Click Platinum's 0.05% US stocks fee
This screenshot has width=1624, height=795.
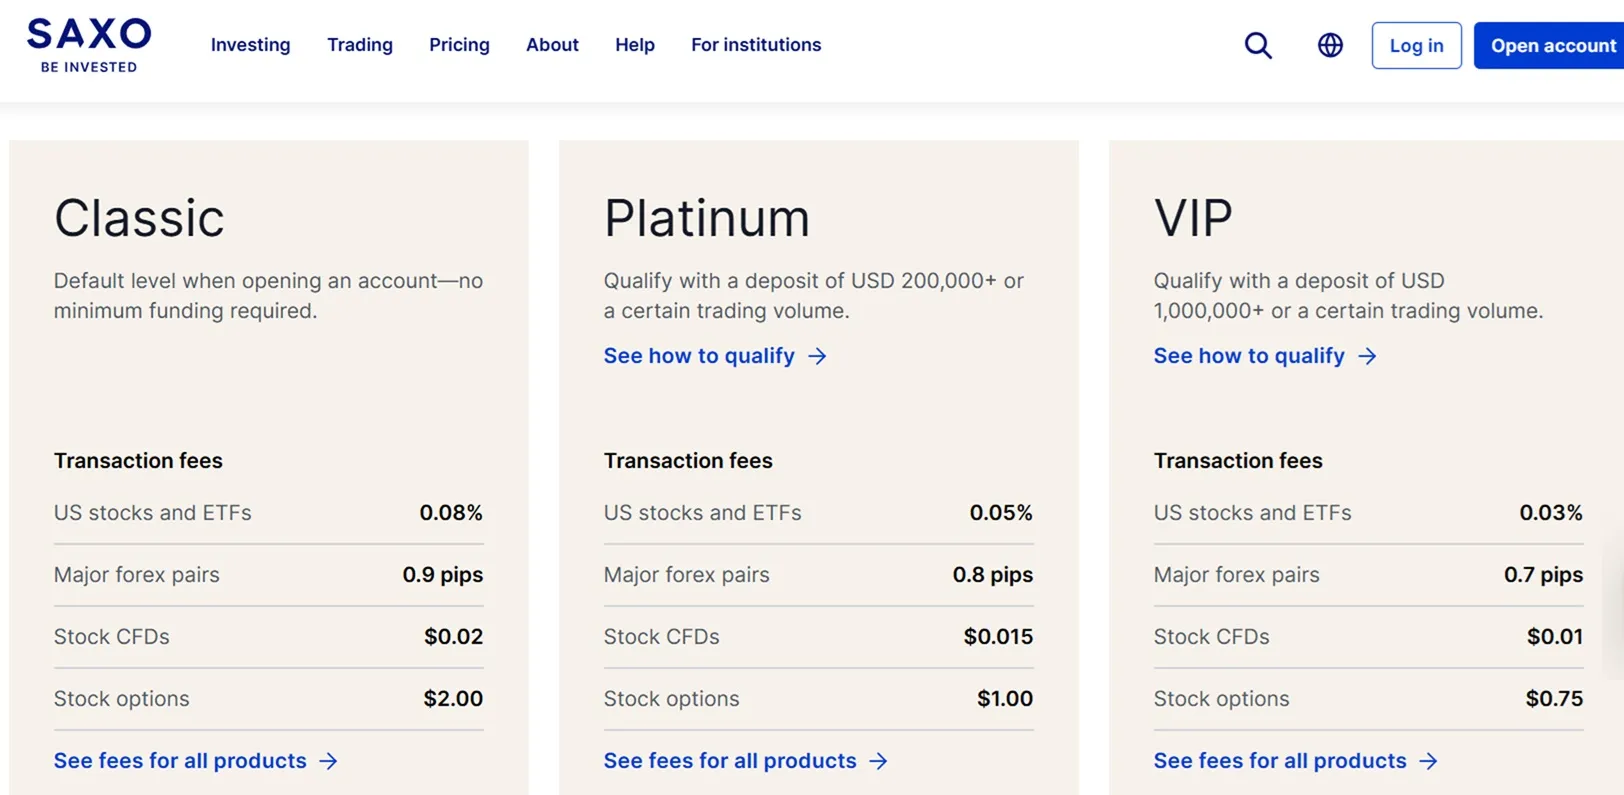pyautogui.click(x=1001, y=513)
